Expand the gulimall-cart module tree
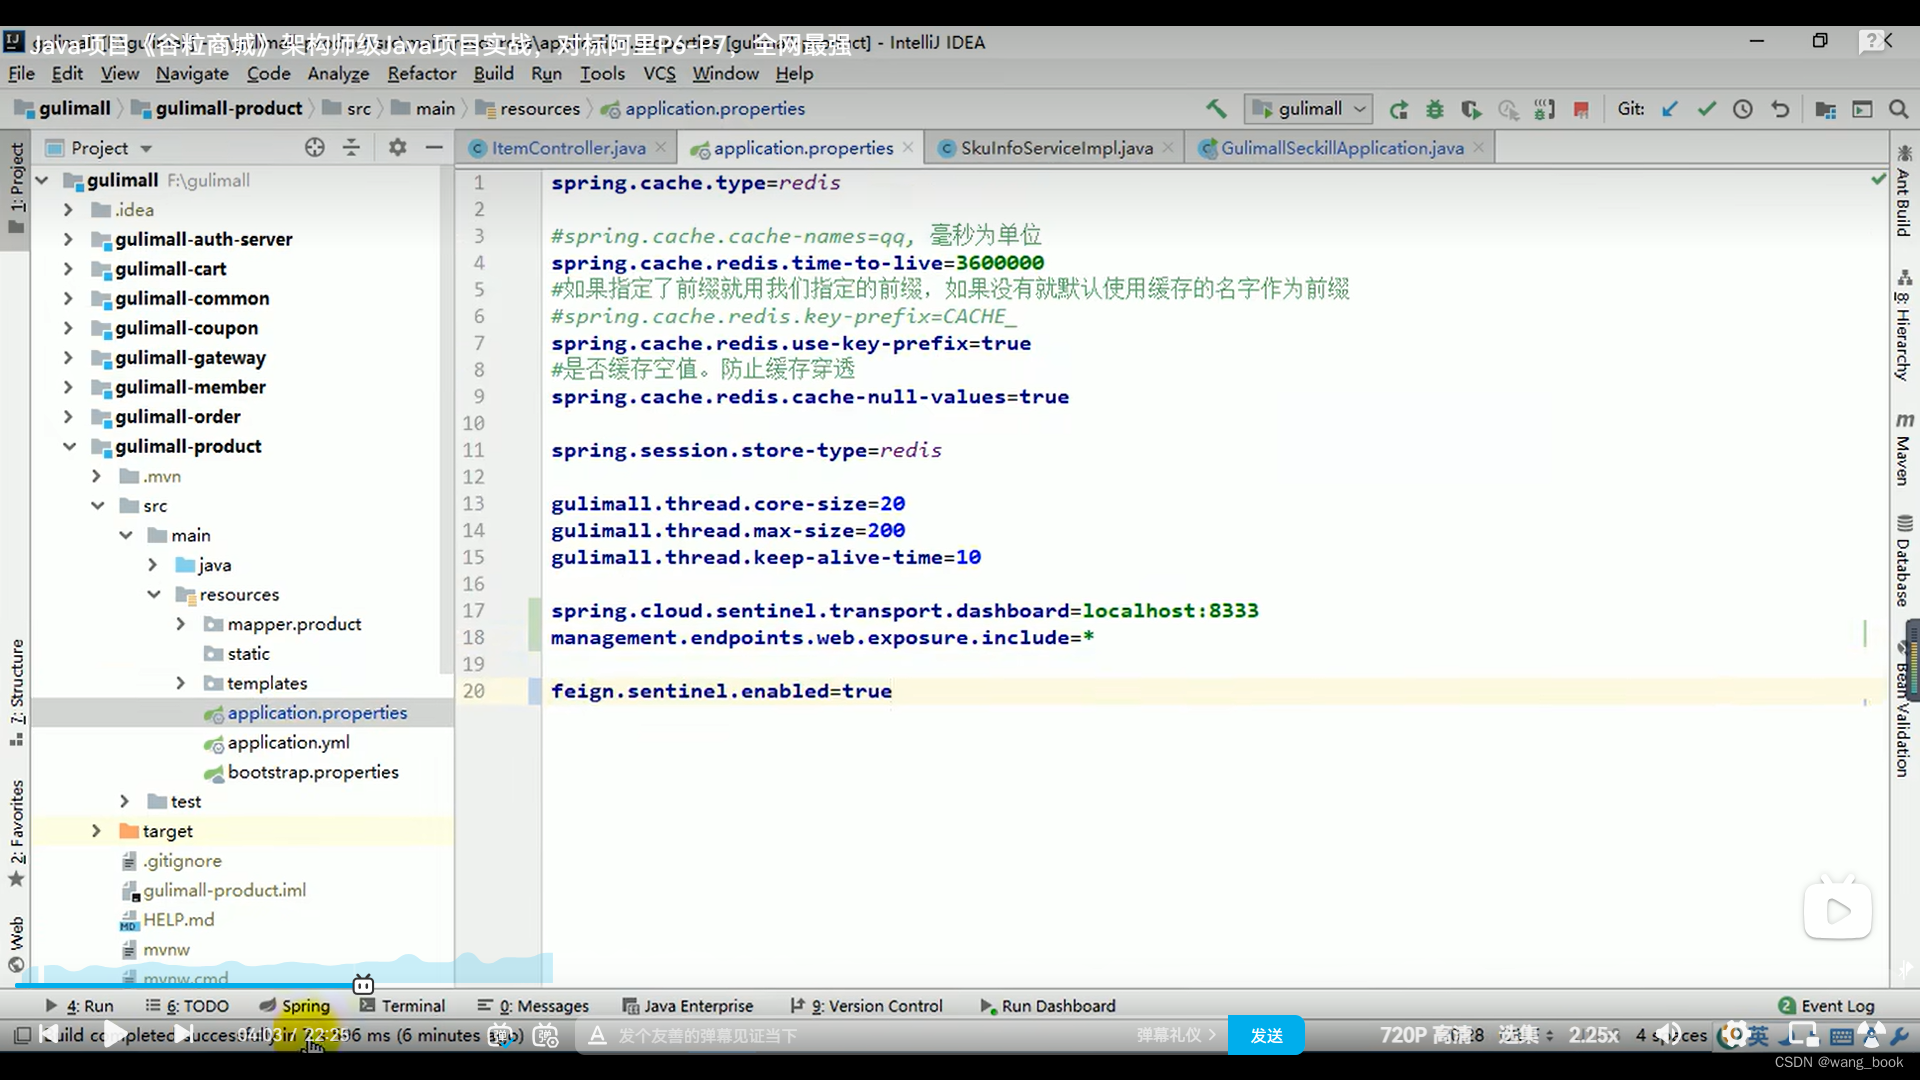The height and width of the screenshot is (1080, 1920). click(x=67, y=268)
